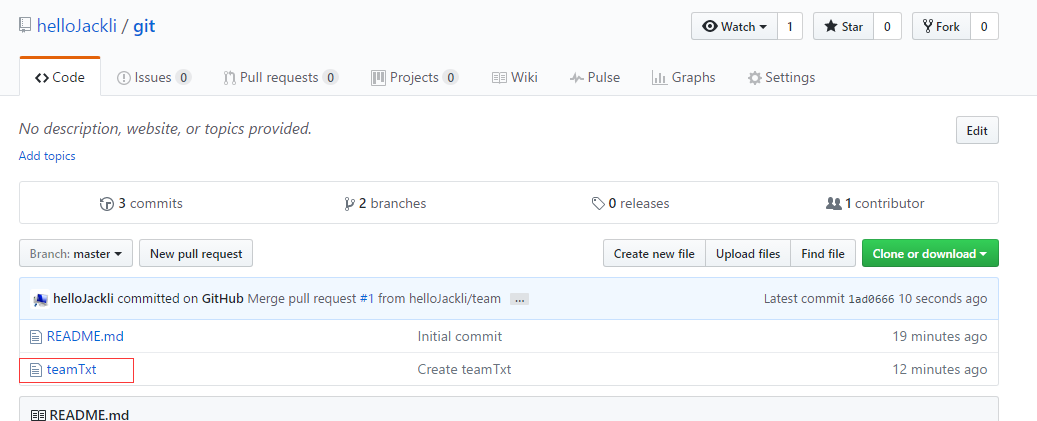
Task: Click the stargazers count 0
Action: [887, 26]
